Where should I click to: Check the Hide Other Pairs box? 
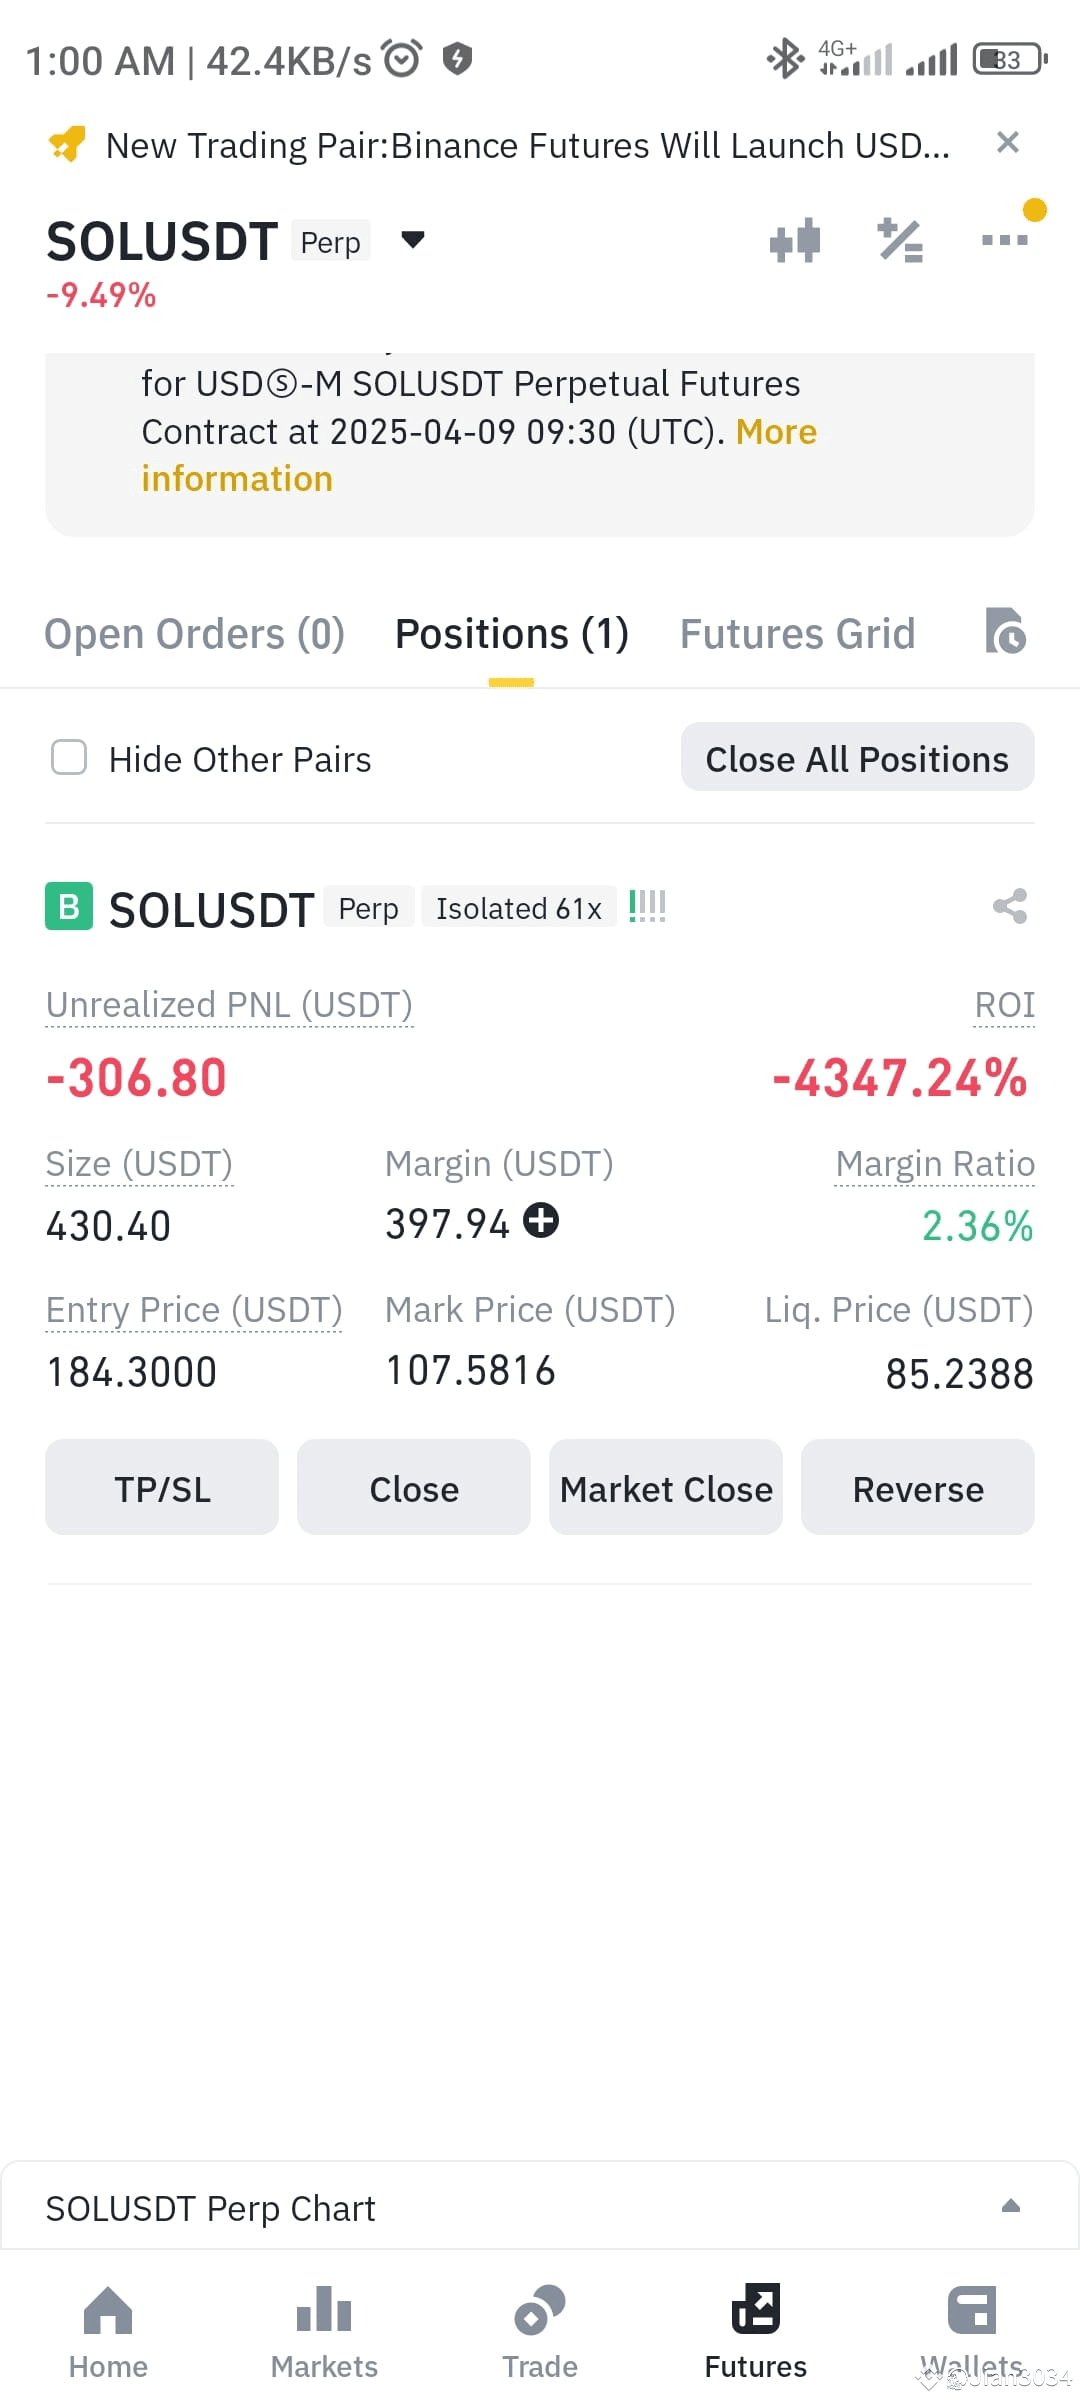[x=69, y=758]
